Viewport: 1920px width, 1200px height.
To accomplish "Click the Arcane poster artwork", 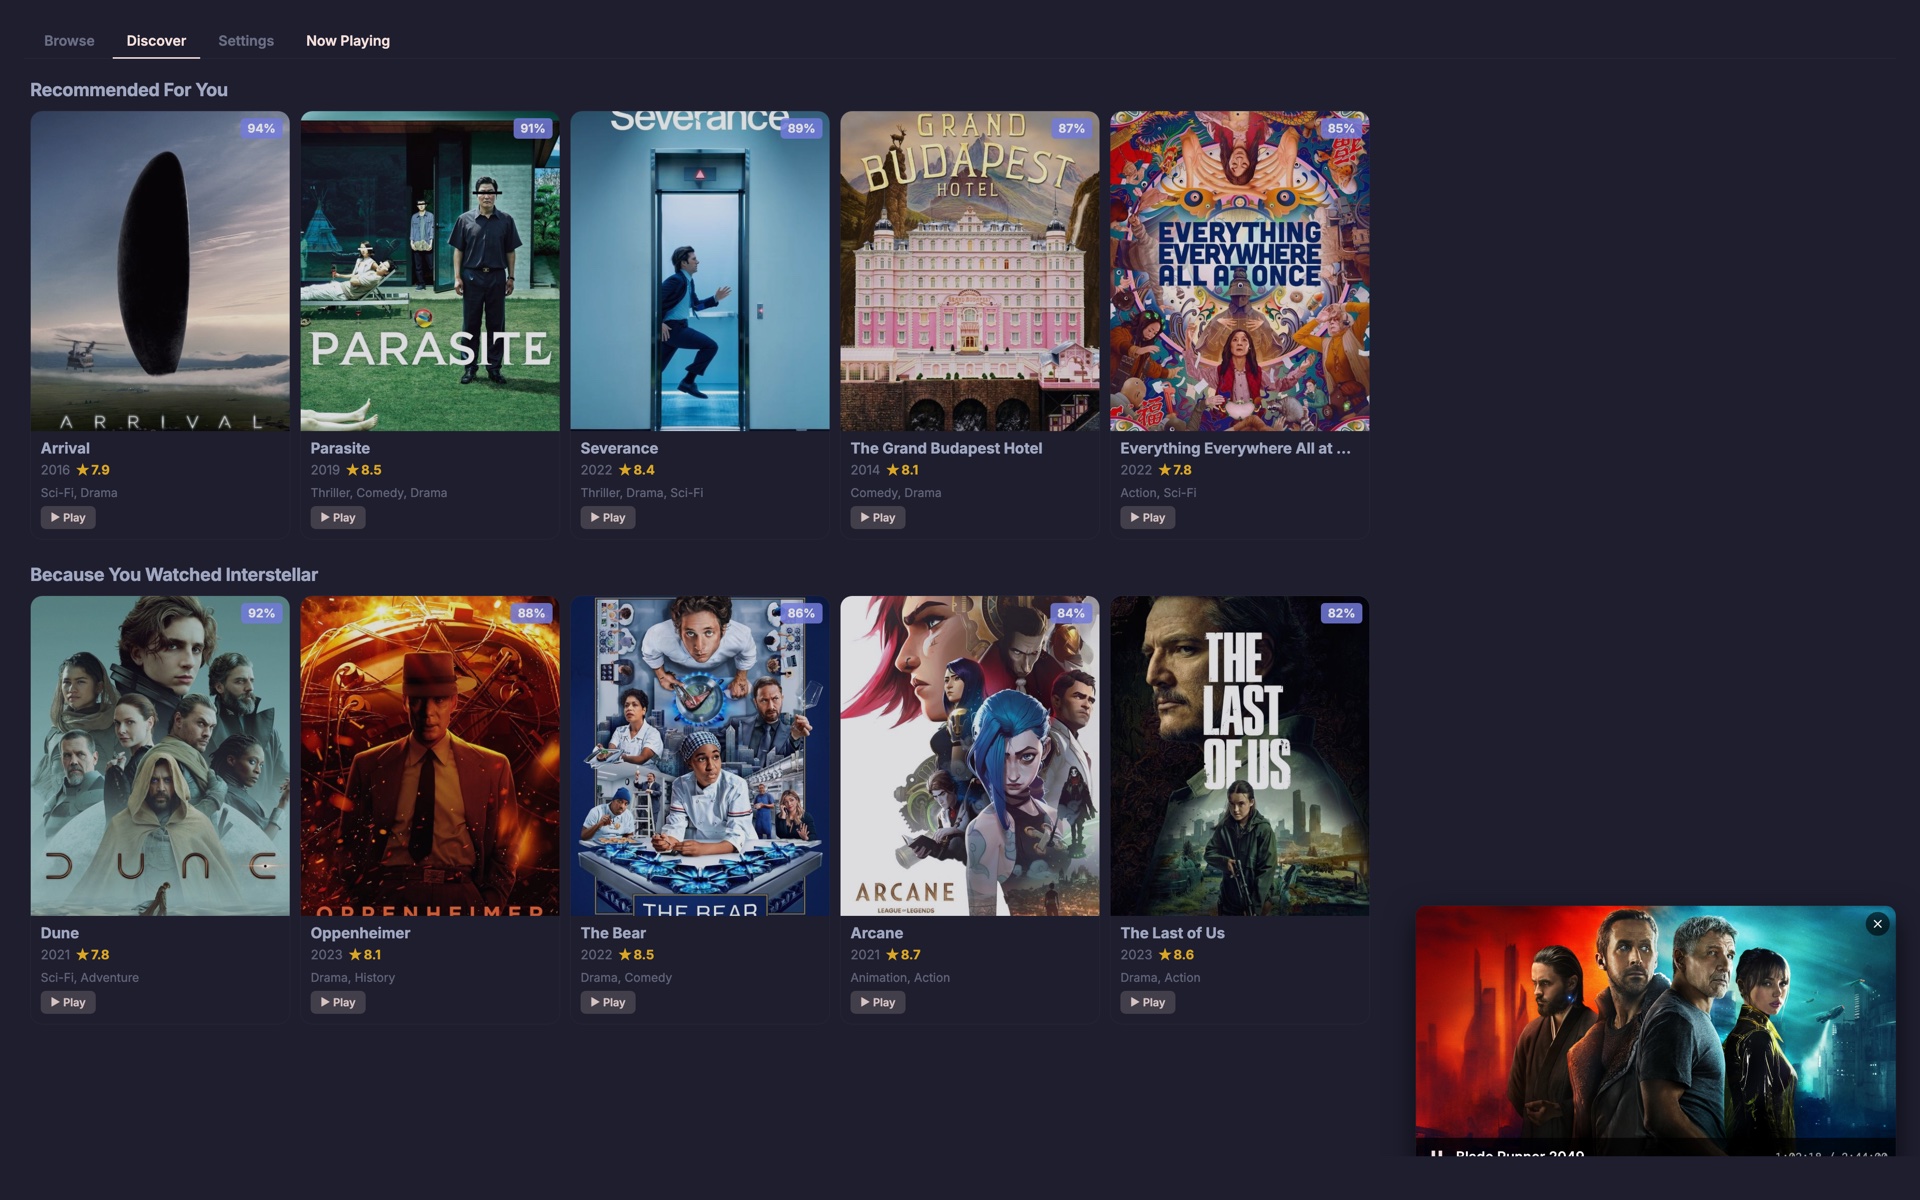I will pos(969,756).
